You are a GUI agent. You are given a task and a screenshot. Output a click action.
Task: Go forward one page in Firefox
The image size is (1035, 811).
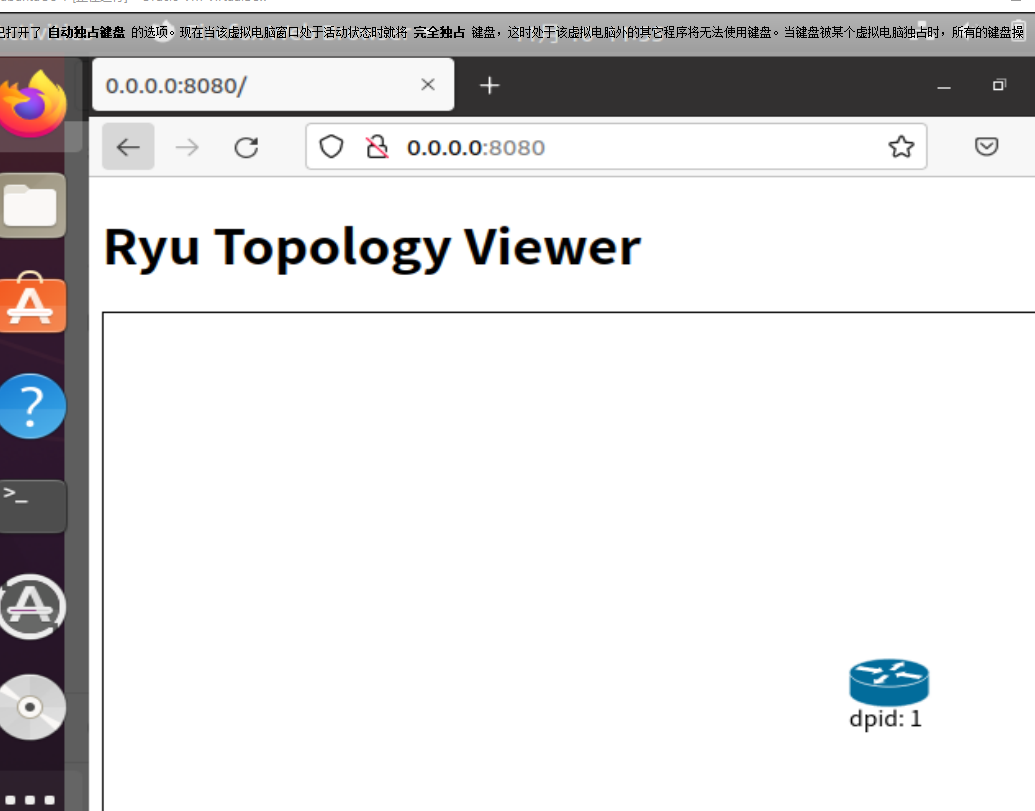tap(187, 146)
